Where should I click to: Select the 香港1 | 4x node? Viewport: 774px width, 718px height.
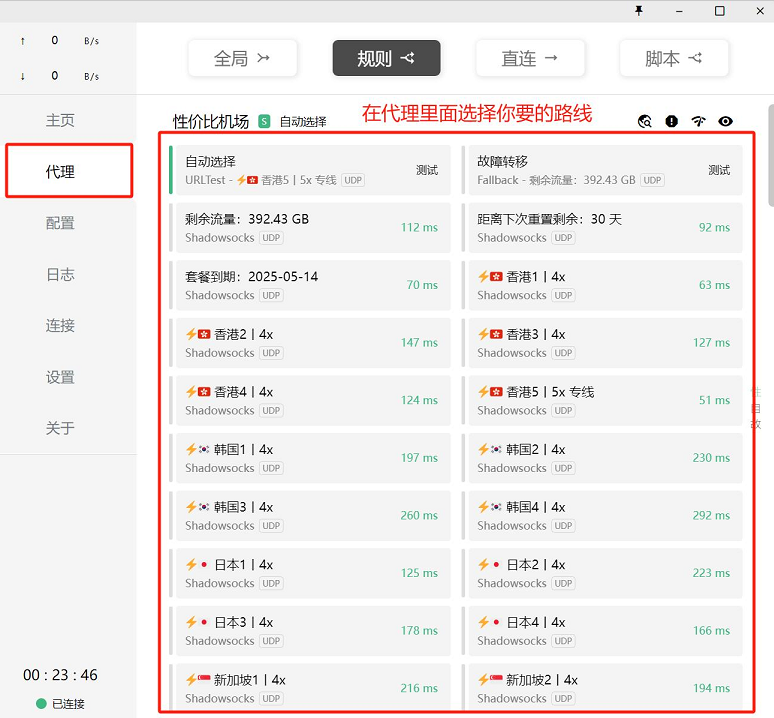[x=602, y=285]
